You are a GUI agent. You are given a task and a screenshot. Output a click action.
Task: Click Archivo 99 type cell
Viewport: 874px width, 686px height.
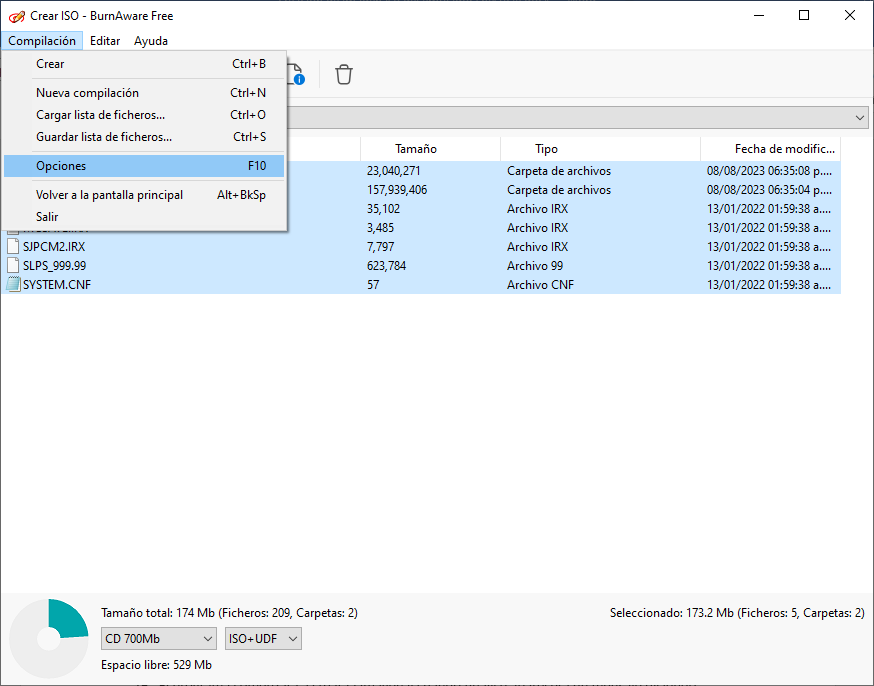click(x=535, y=265)
